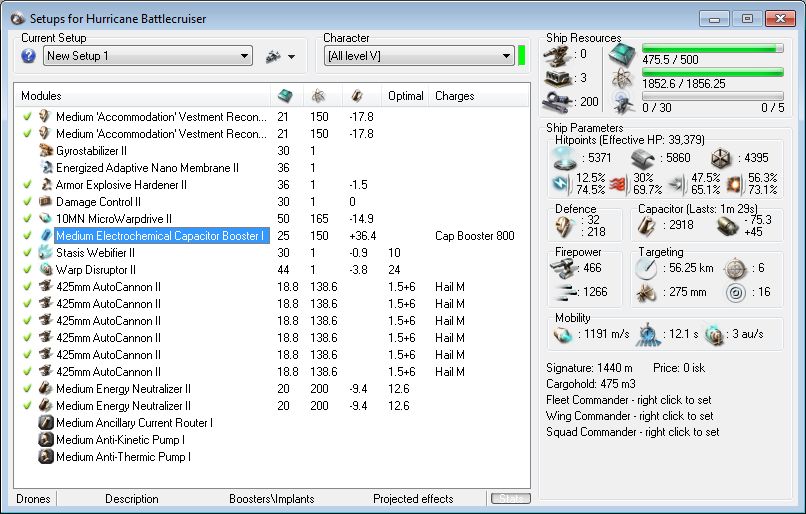Switch to the Drones tab

click(35, 499)
